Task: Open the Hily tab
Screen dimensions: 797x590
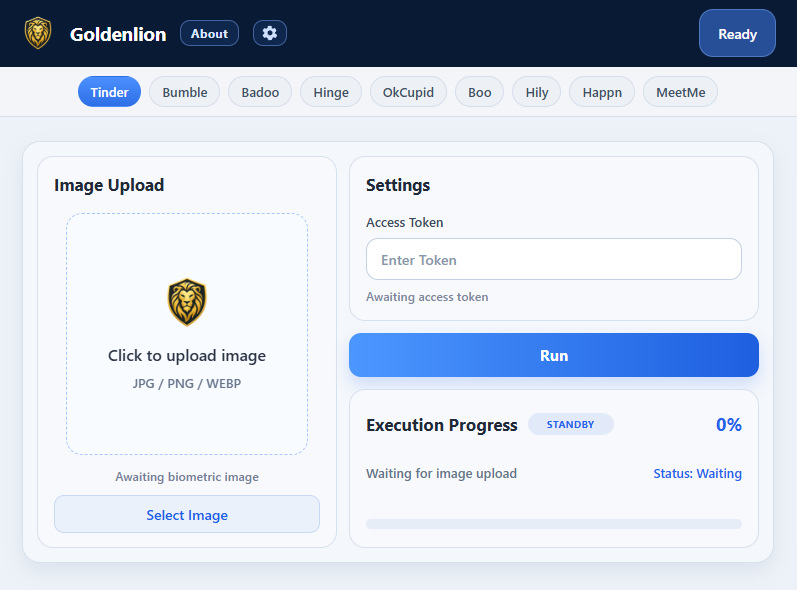Action: 537,92
